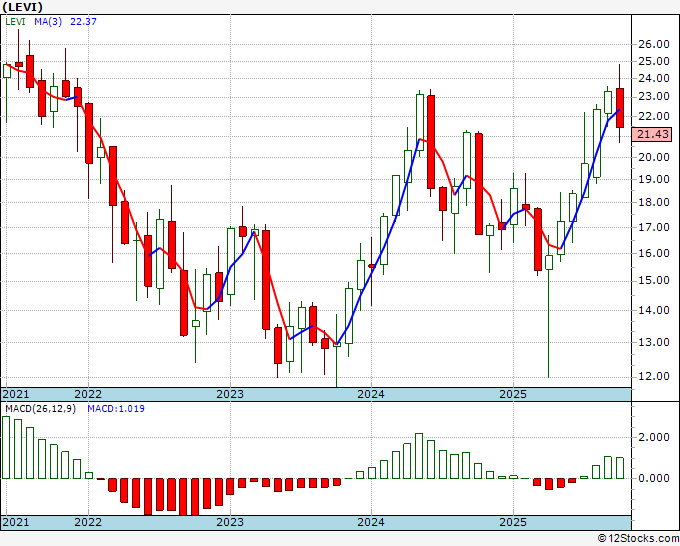Click the 24.00 price axis label
680x546 pixels.
654,78
